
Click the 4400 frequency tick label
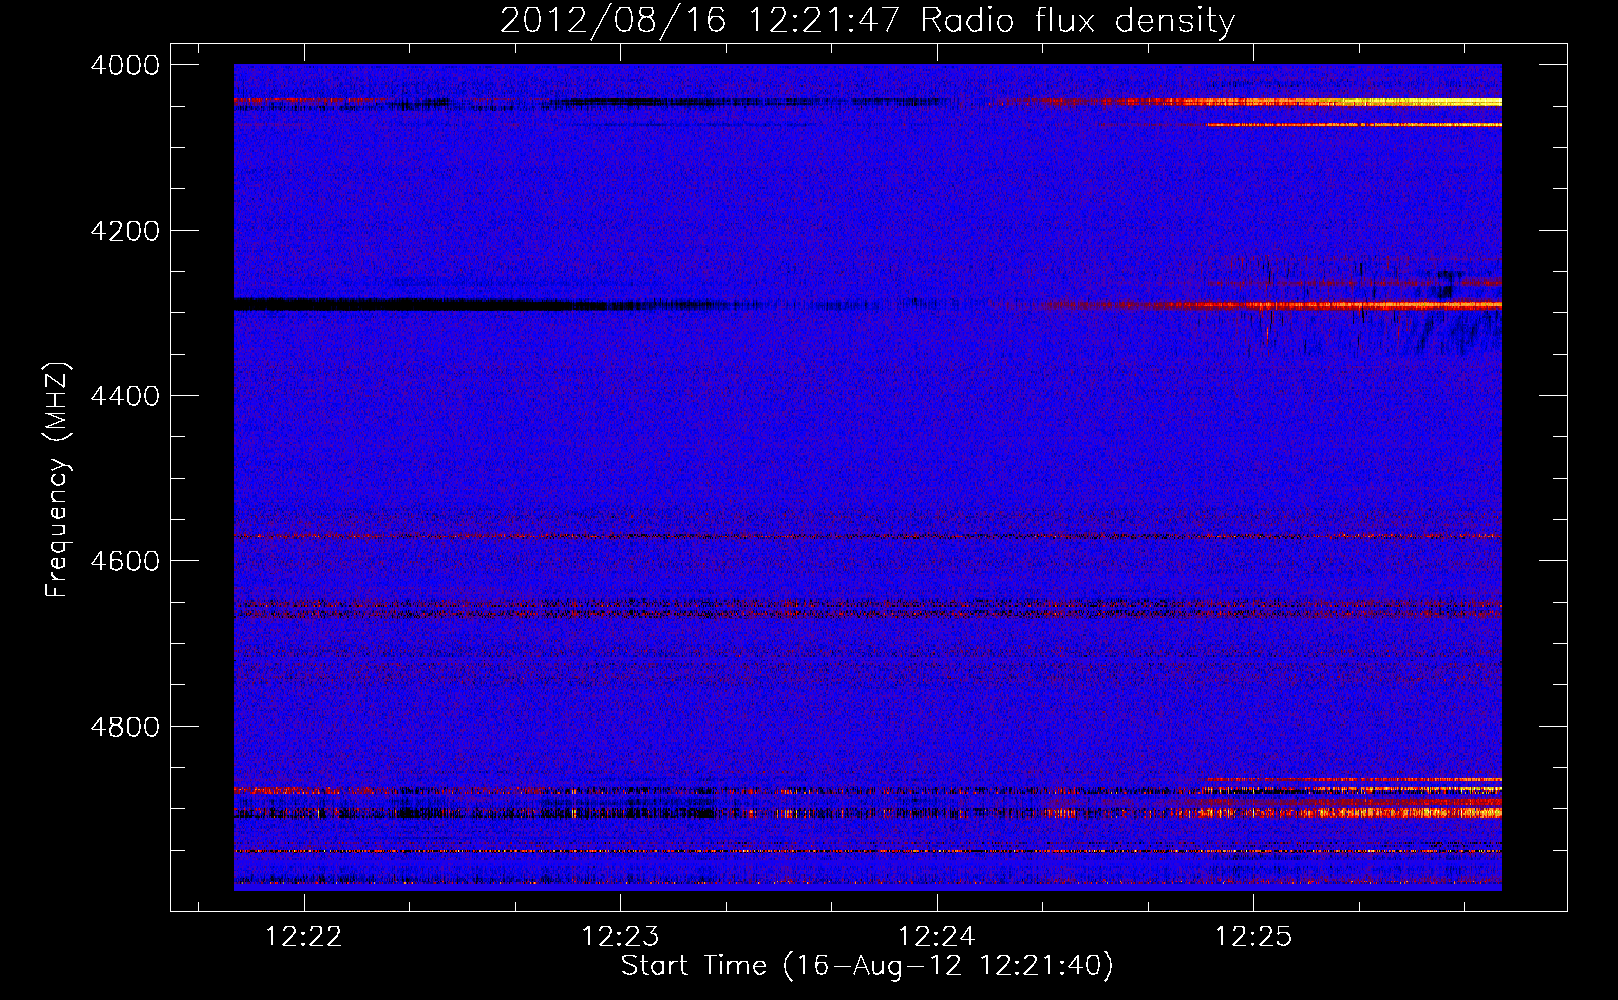(x=125, y=396)
